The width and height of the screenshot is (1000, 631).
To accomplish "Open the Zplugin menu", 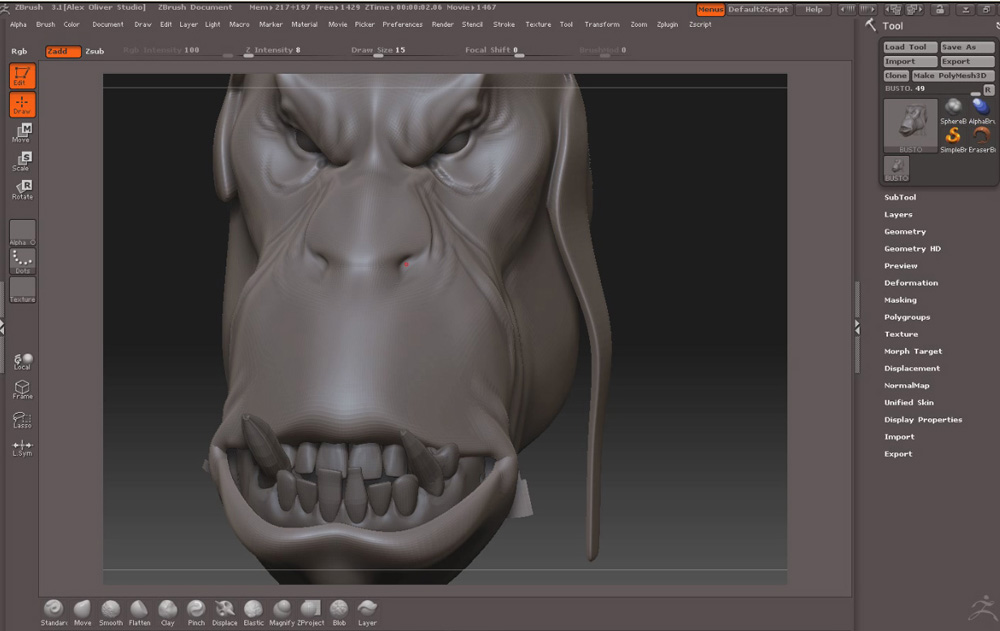I will 667,24.
